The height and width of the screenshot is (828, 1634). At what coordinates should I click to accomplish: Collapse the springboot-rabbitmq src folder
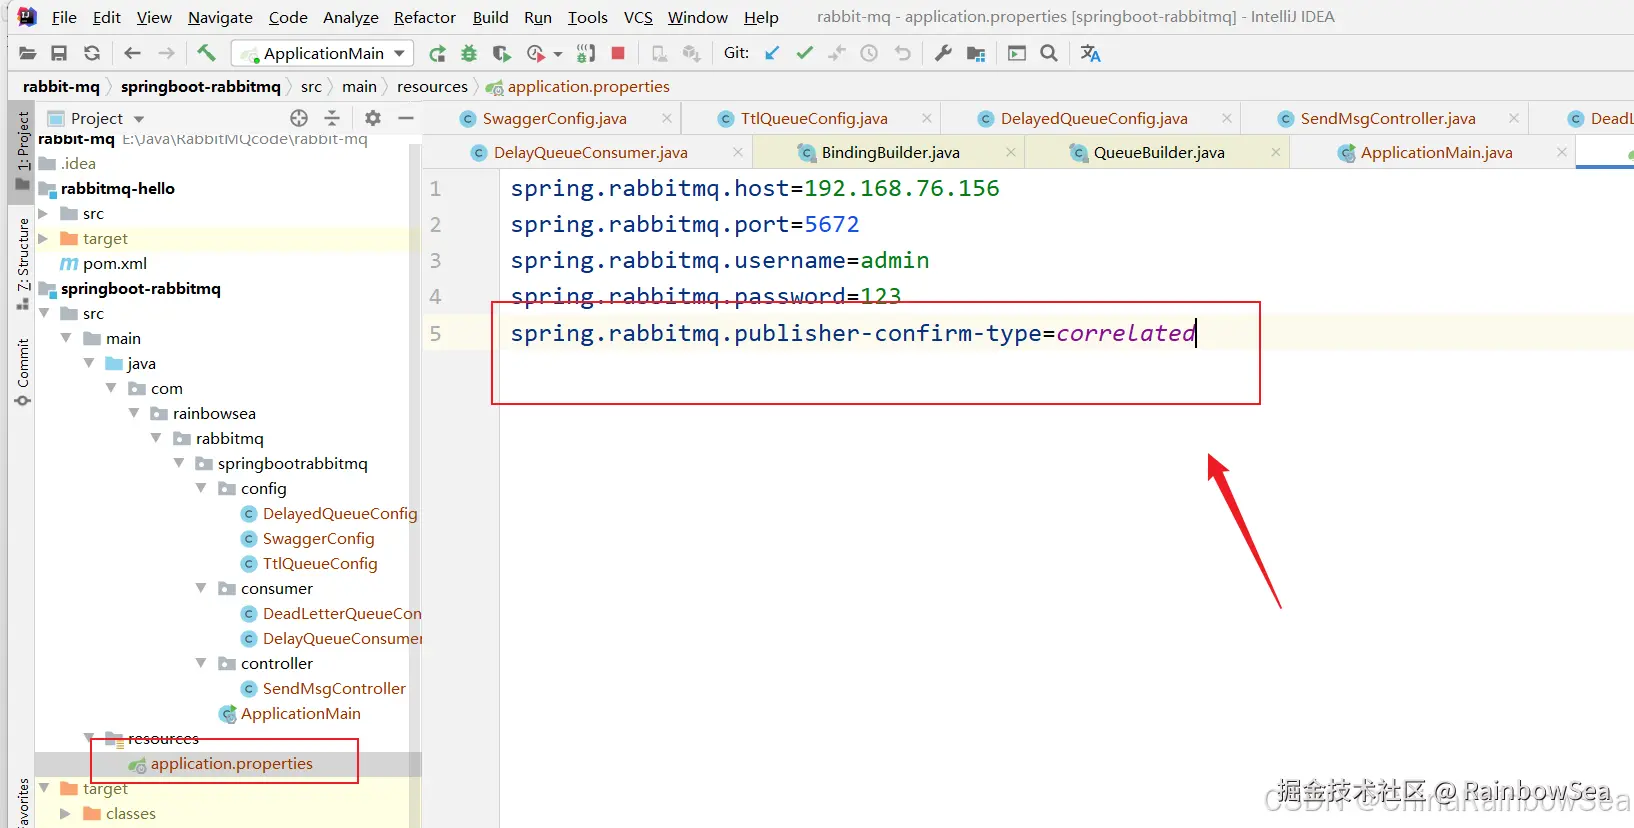pos(44,313)
